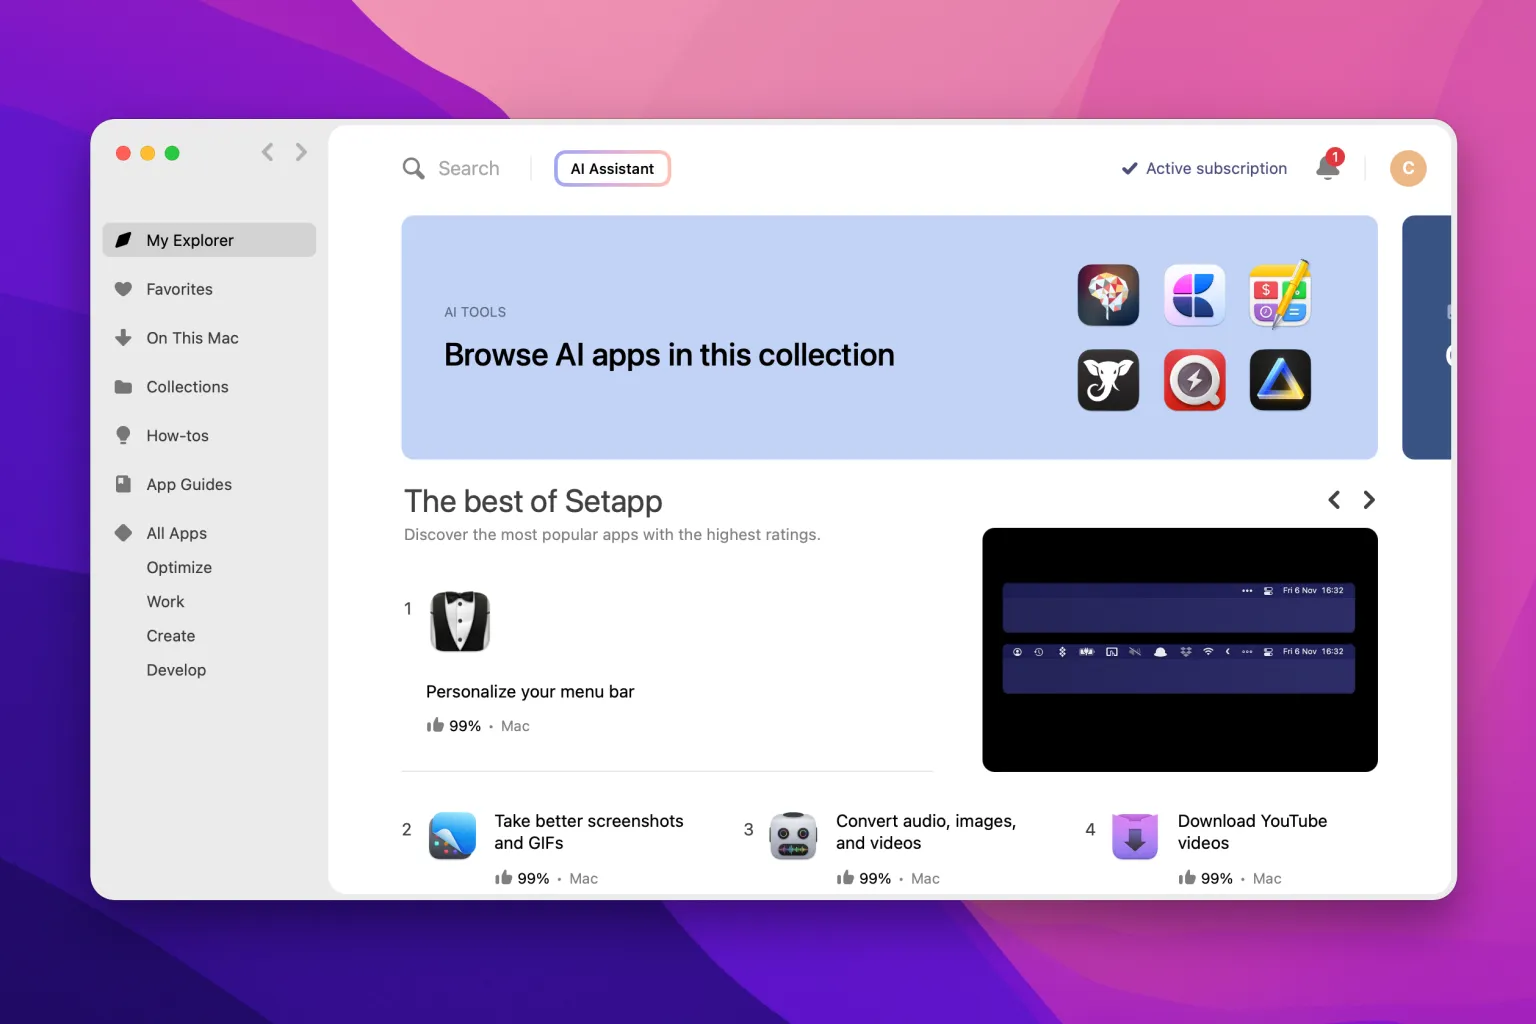The image size is (1536, 1024).
Task: Click the robot icon for converting audio and videos
Action: (x=793, y=835)
